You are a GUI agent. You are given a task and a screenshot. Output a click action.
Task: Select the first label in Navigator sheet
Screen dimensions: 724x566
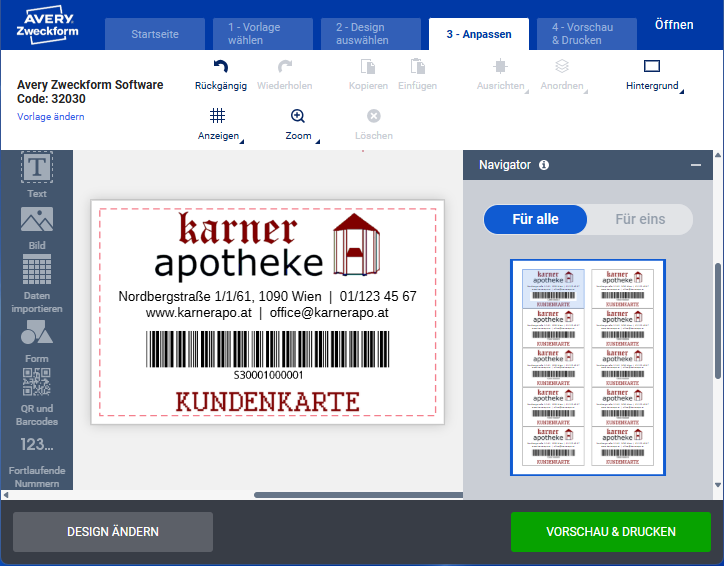[553, 289]
